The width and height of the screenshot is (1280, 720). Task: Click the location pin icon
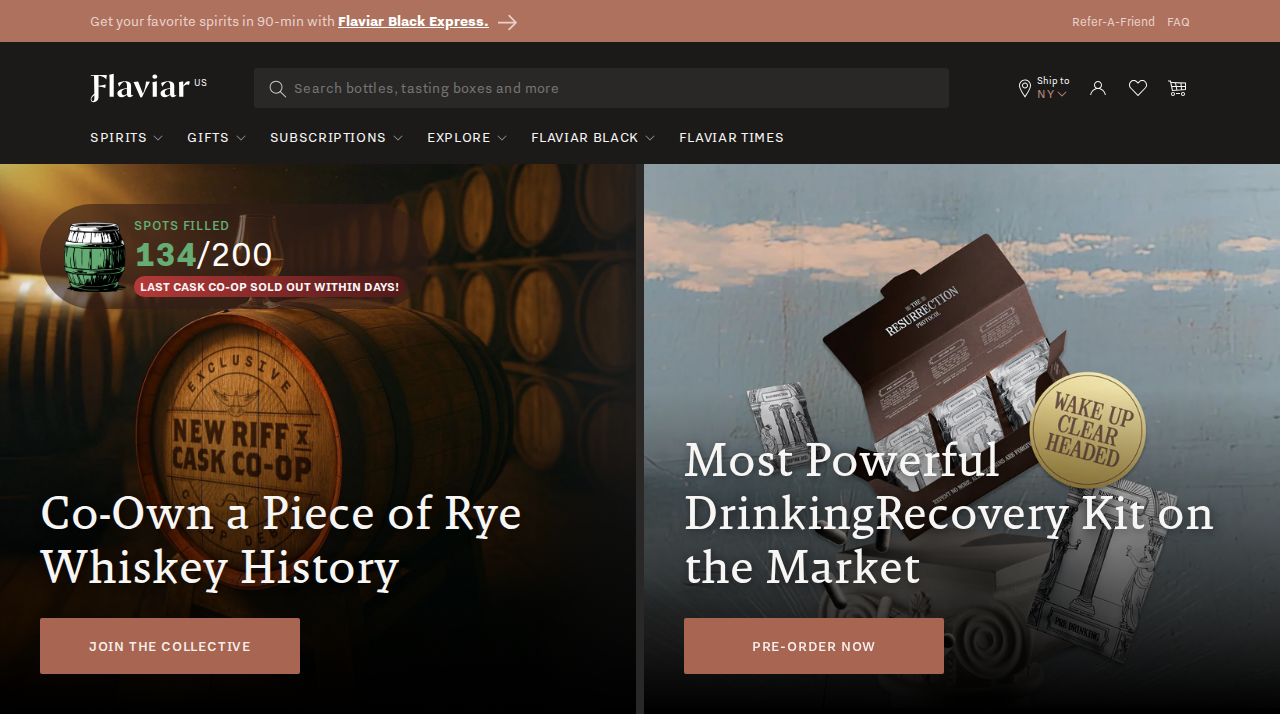click(x=1024, y=89)
